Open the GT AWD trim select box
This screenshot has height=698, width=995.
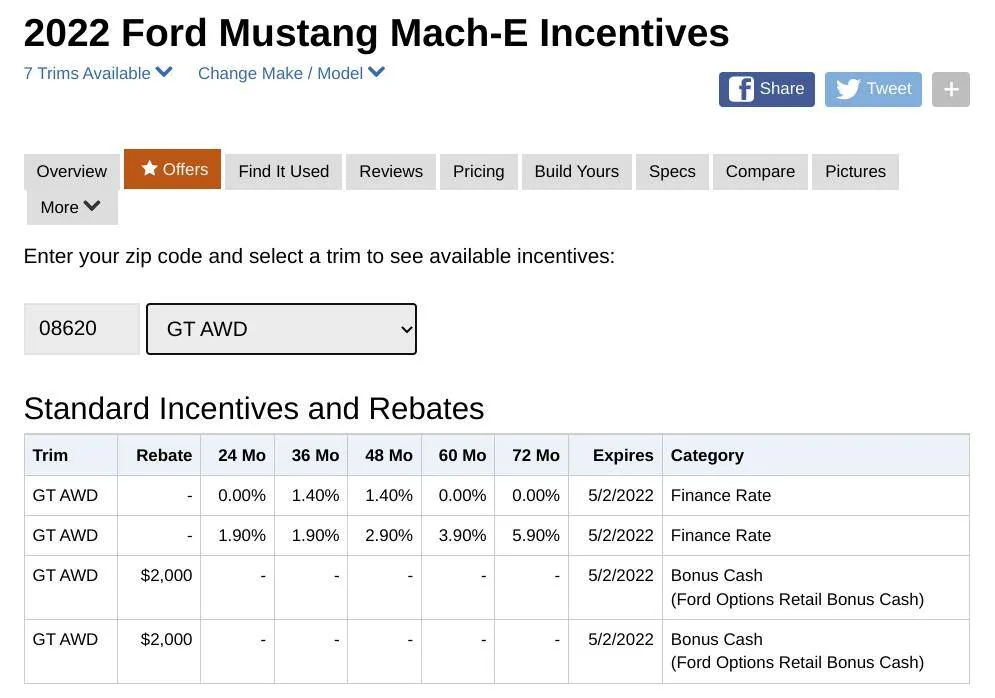[x=281, y=329]
